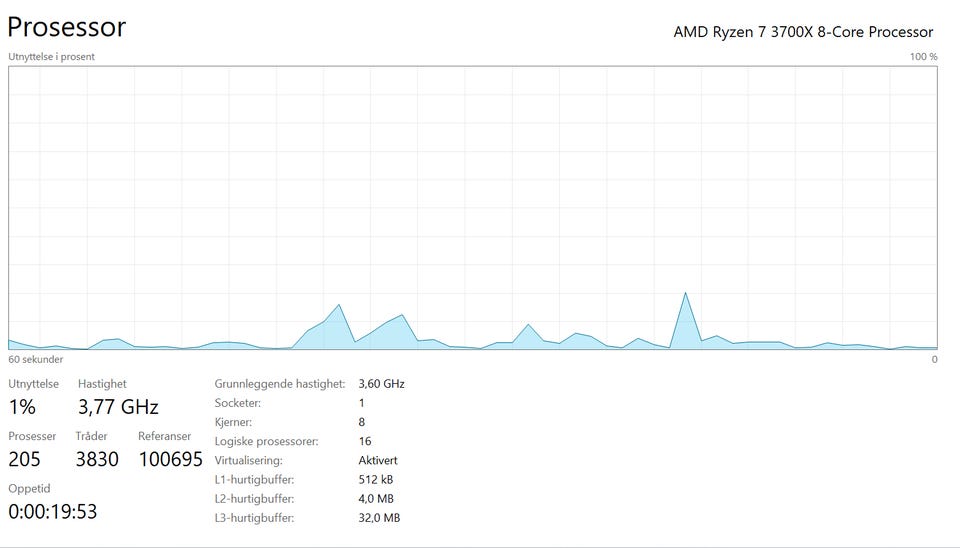960x548 pixels.
Task: Click the 3830 threads value
Action: pyautogui.click(x=97, y=459)
